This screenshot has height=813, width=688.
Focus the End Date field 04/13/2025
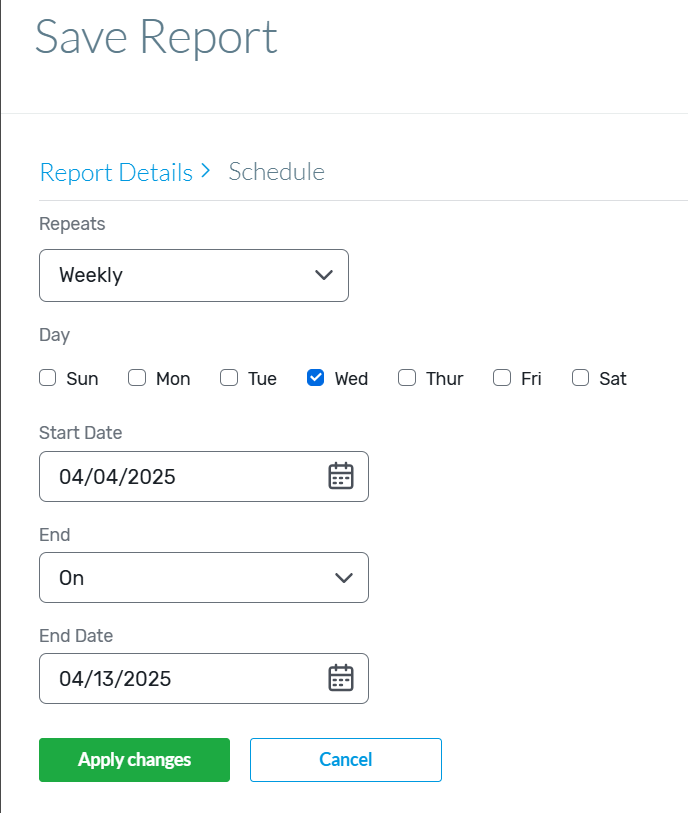click(x=204, y=678)
